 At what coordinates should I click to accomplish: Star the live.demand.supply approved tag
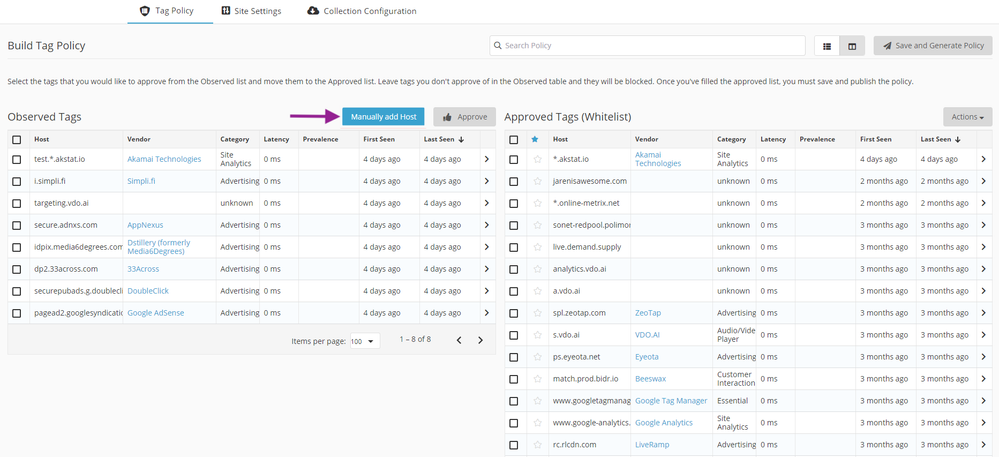(x=537, y=247)
